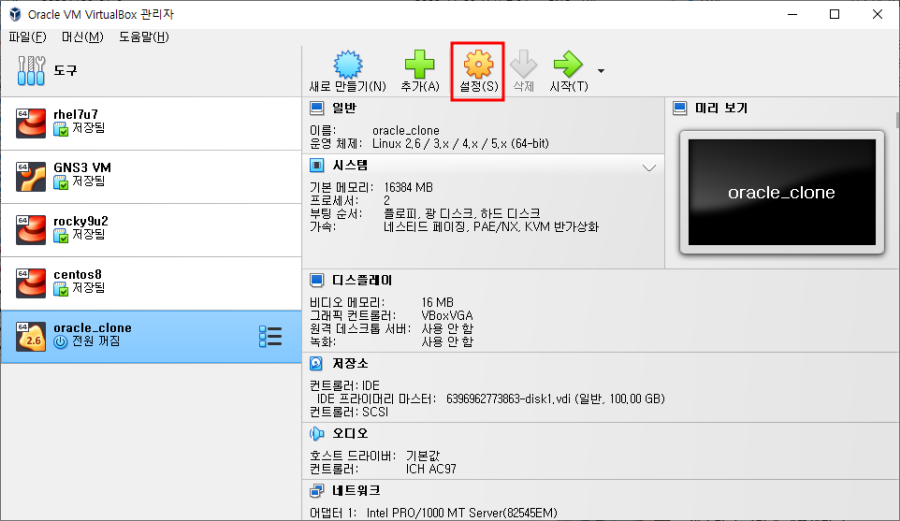The width and height of the screenshot is (900, 521).
Task: Start the VM with 시작(T) arrow
Action: coord(568,64)
